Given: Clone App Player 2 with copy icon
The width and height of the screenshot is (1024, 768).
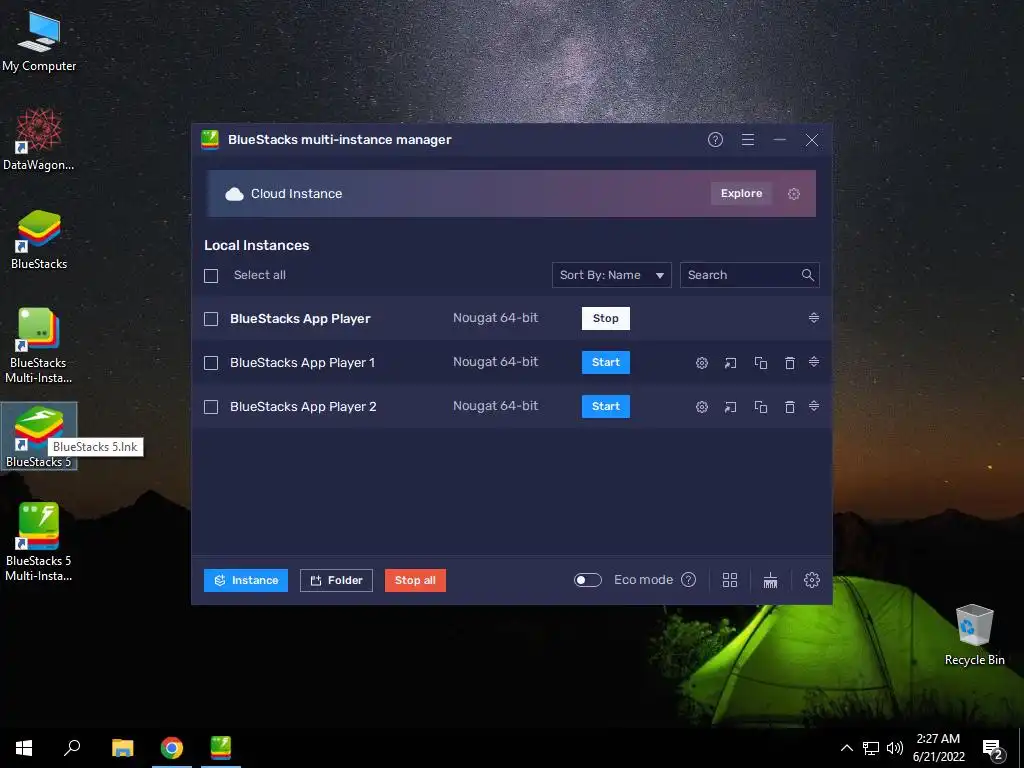Looking at the screenshot, I should 760,407.
